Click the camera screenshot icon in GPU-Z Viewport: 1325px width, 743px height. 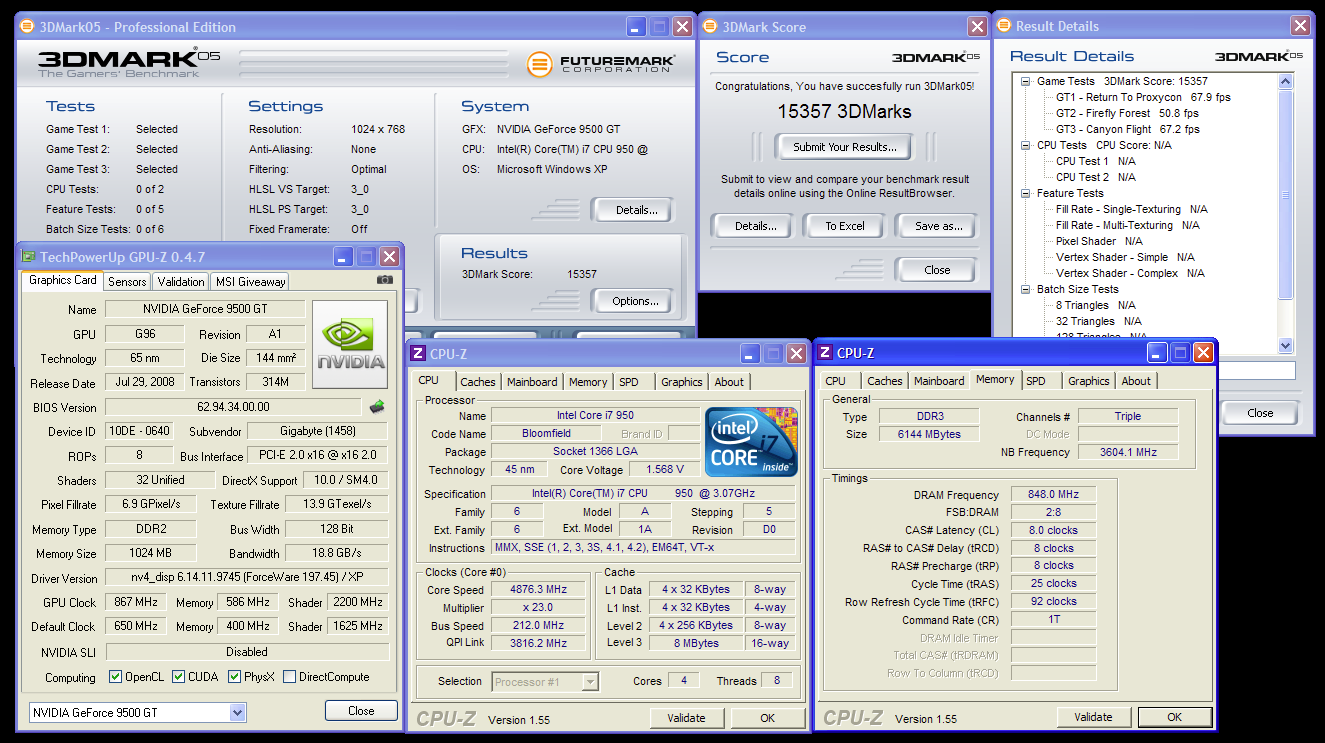pyautogui.click(x=385, y=280)
